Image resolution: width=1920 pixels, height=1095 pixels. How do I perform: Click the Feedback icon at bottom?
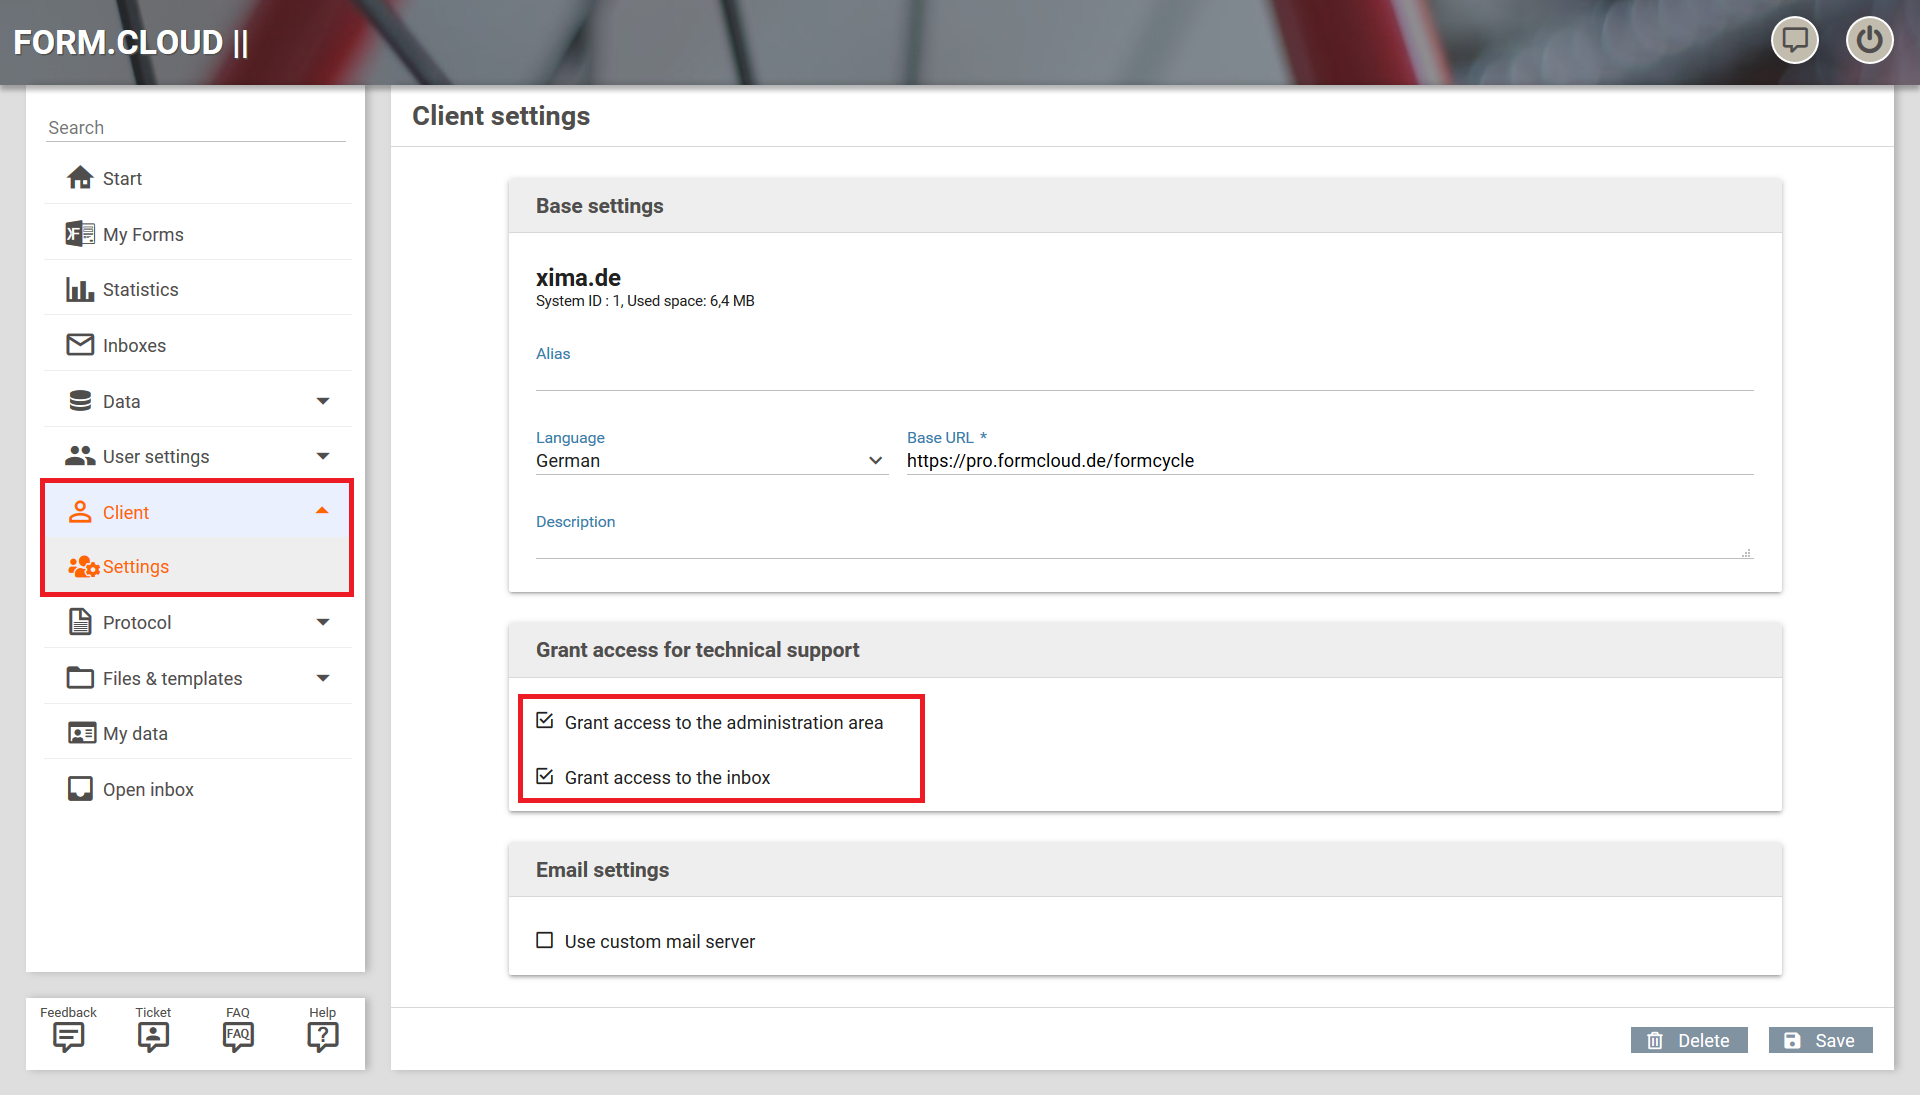[68, 1036]
